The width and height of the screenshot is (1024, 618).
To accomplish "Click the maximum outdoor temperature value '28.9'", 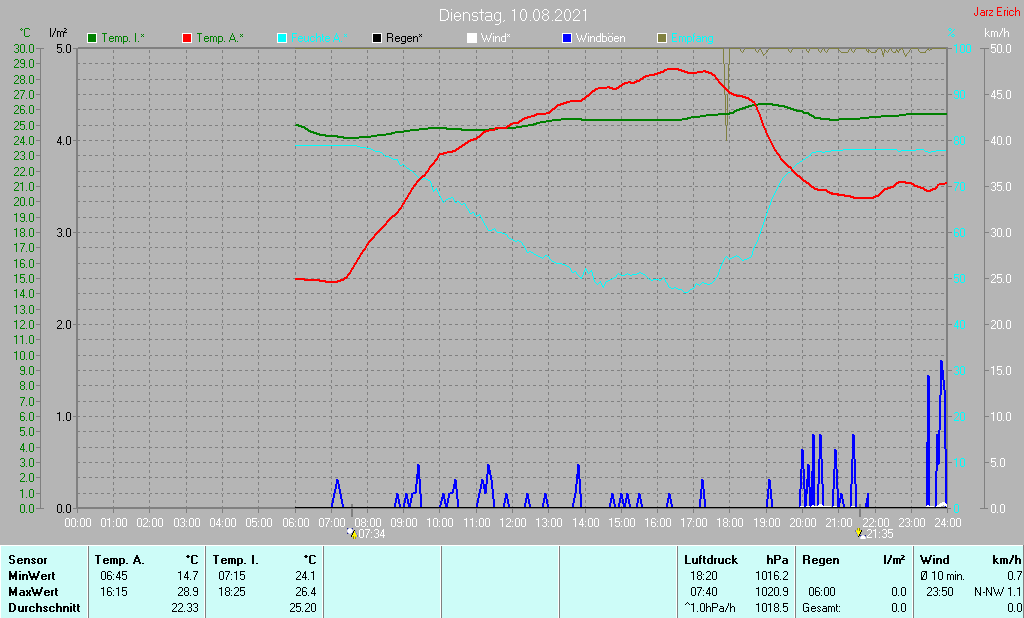I will (187, 591).
